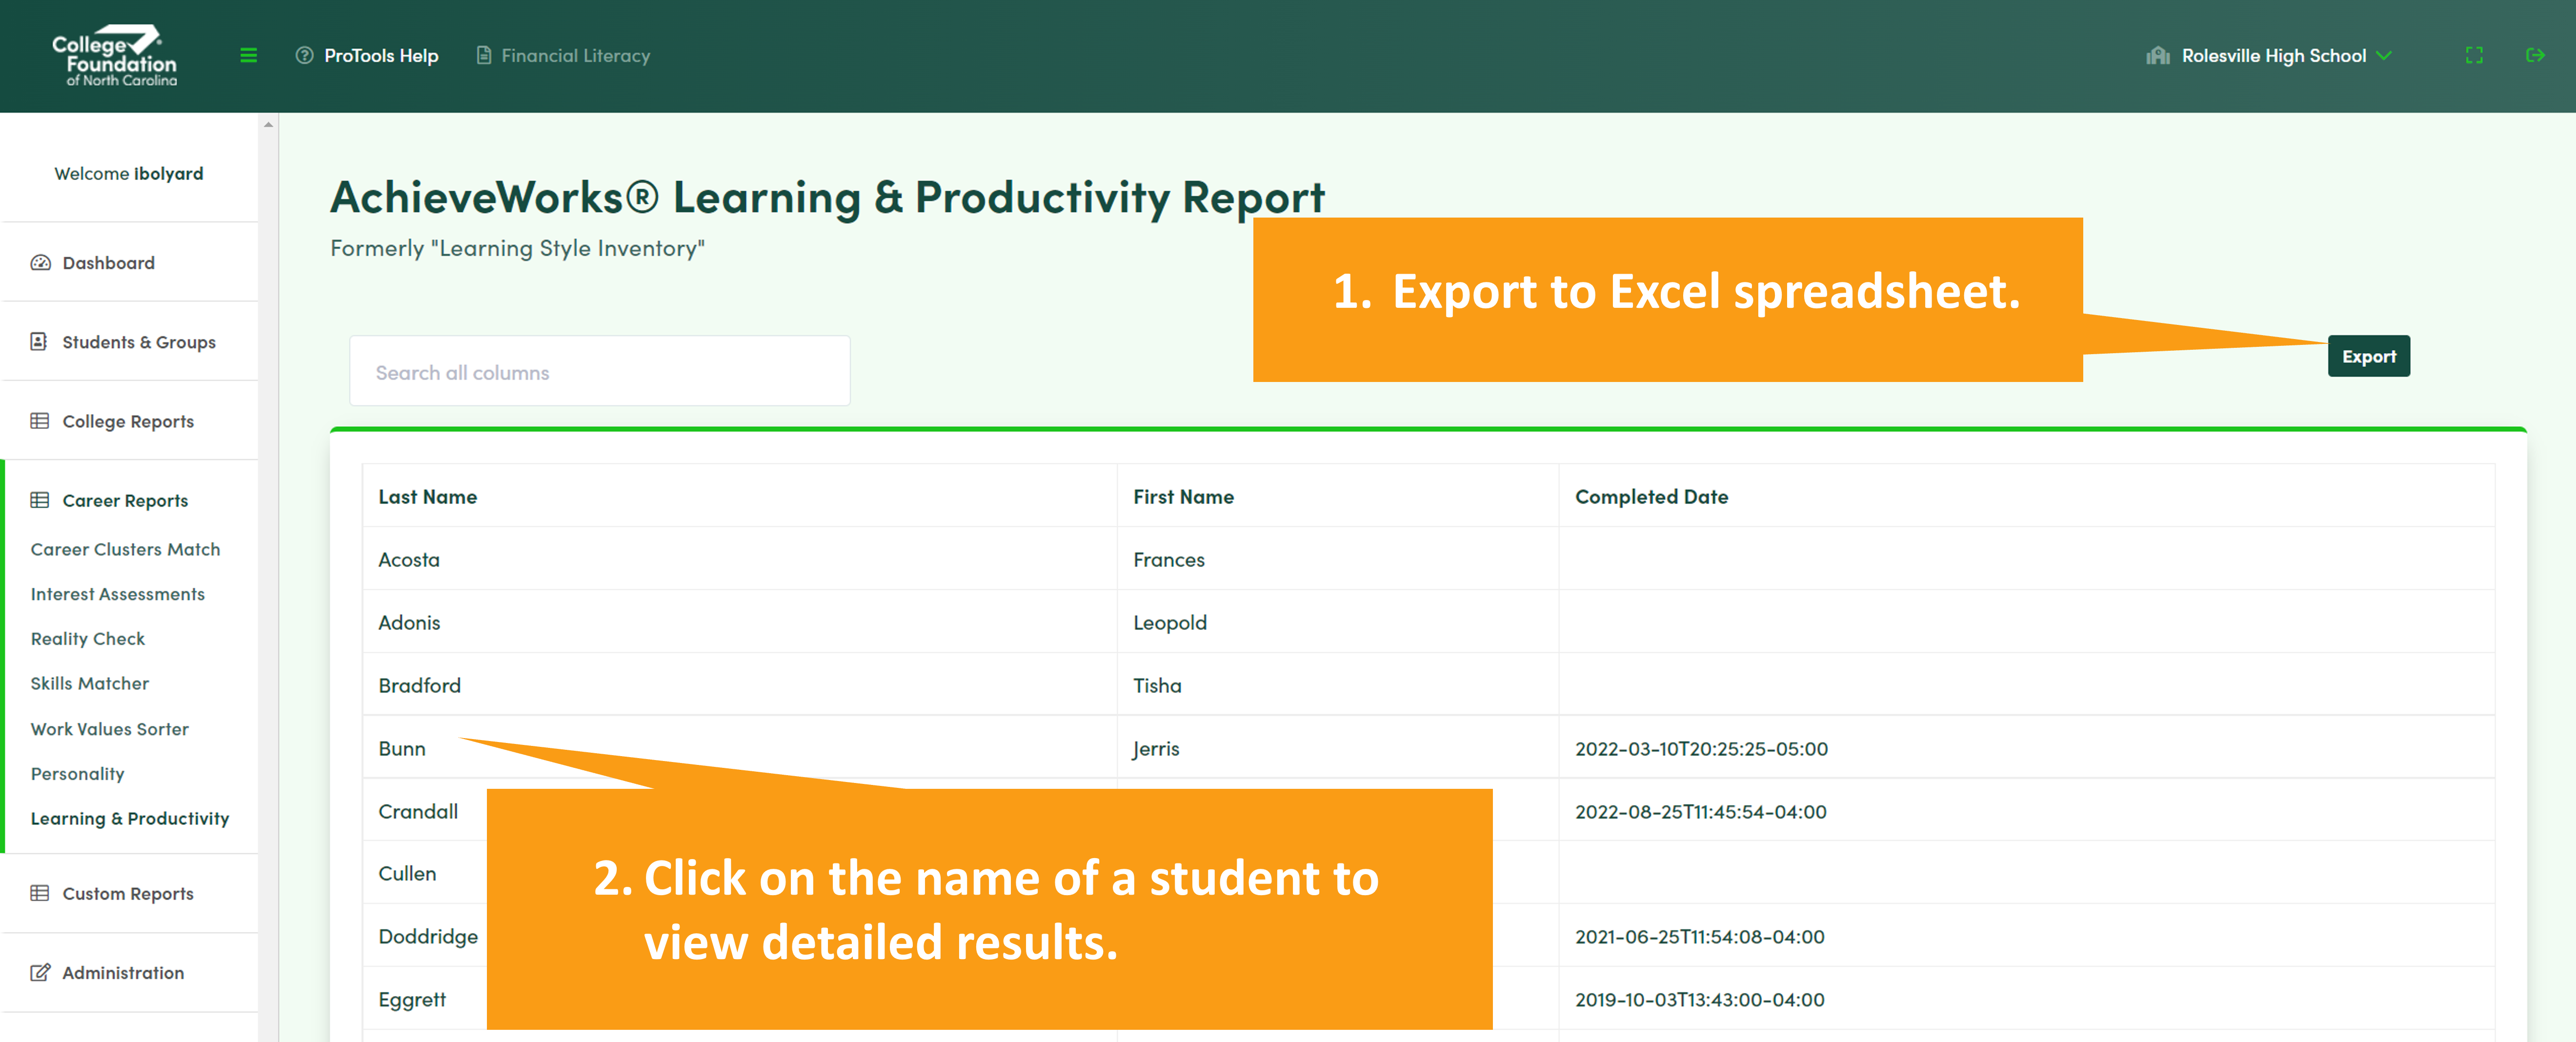
Task: Open Skills Matcher report
Action: (89, 684)
